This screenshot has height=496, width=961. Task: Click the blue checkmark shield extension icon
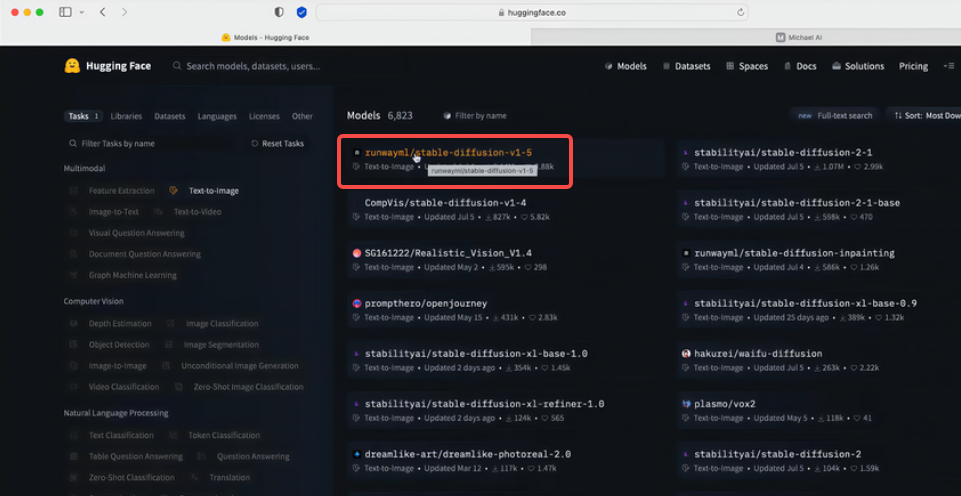[x=302, y=12]
